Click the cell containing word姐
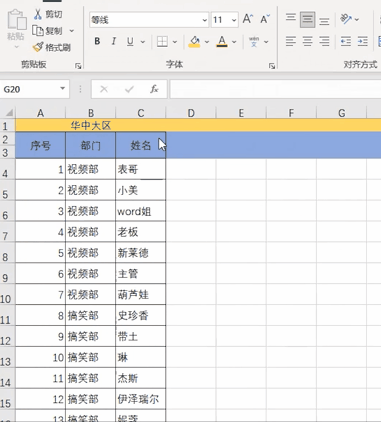Viewport: 381px width, 422px height. (x=141, y=211)
